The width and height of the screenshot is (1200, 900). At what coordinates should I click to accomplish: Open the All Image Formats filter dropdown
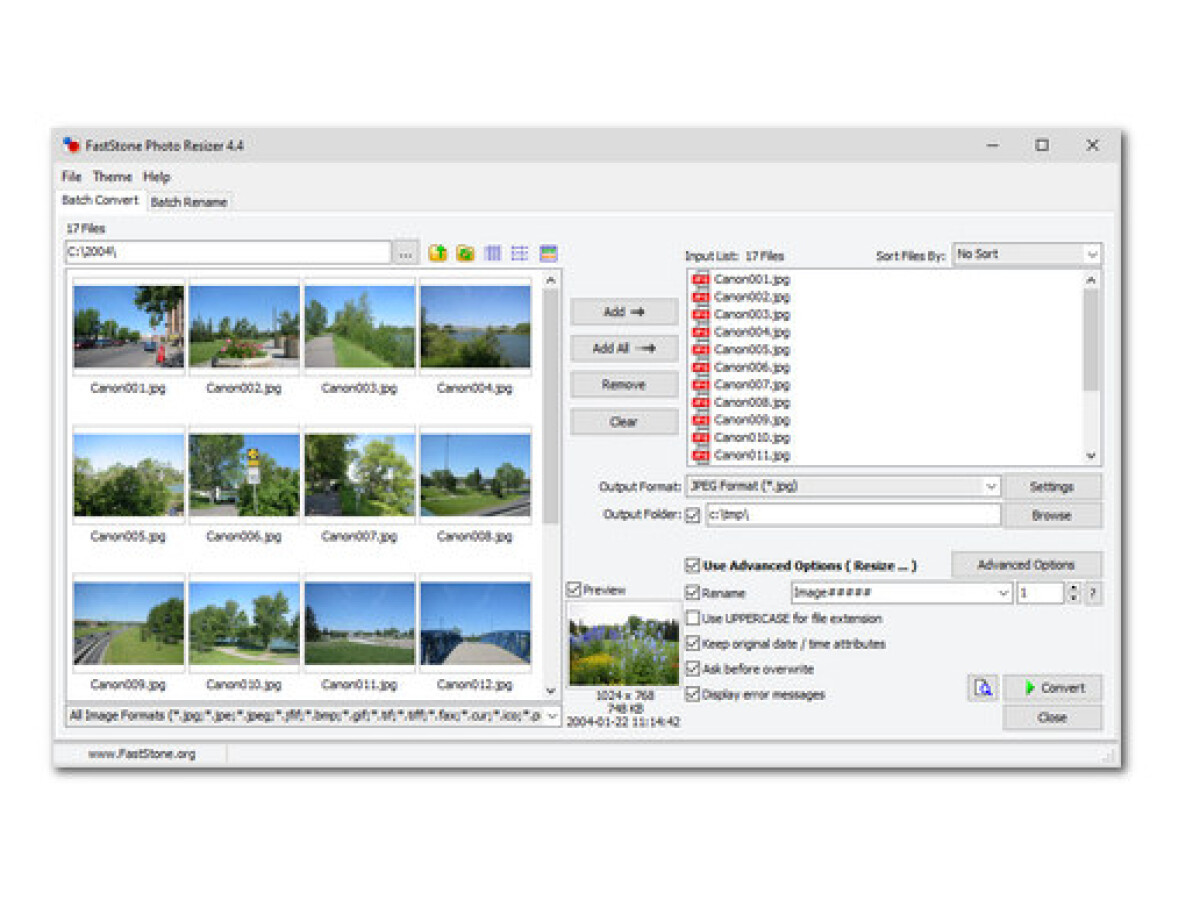(x=314, y=716)
